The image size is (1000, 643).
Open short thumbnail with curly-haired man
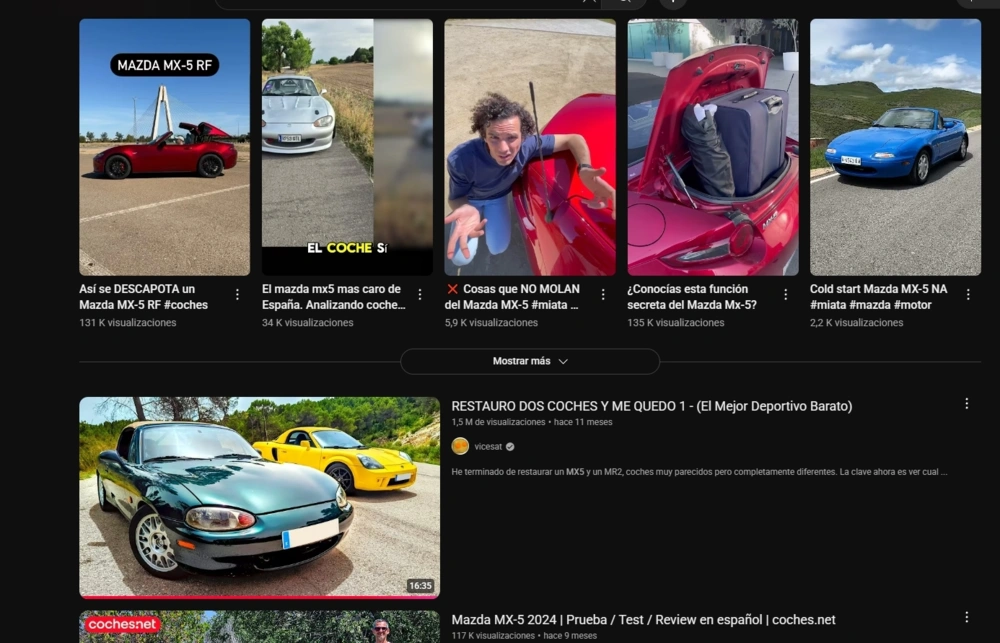[x=530, y=147]
